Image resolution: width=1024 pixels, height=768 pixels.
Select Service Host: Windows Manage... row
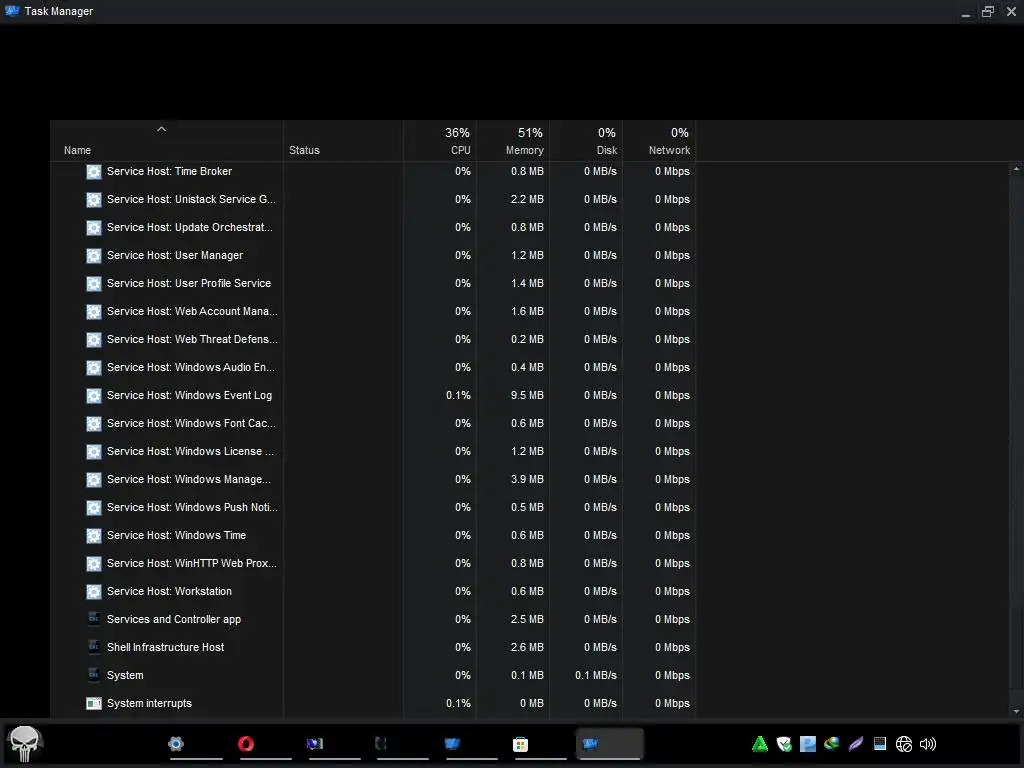(373, 480)
